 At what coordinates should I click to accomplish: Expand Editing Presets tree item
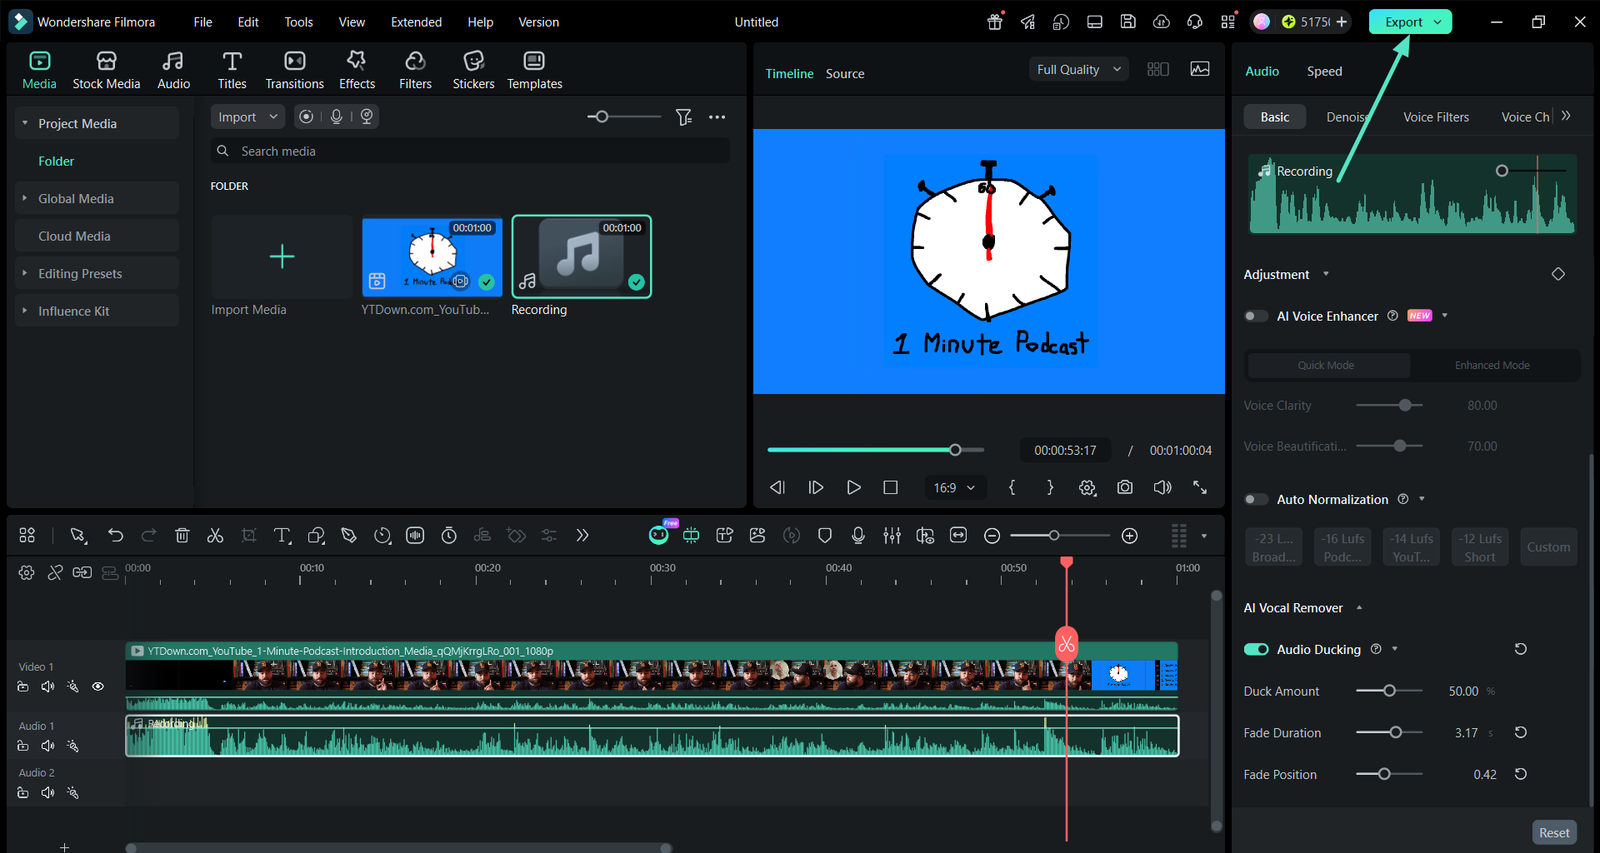click(25, 273)
